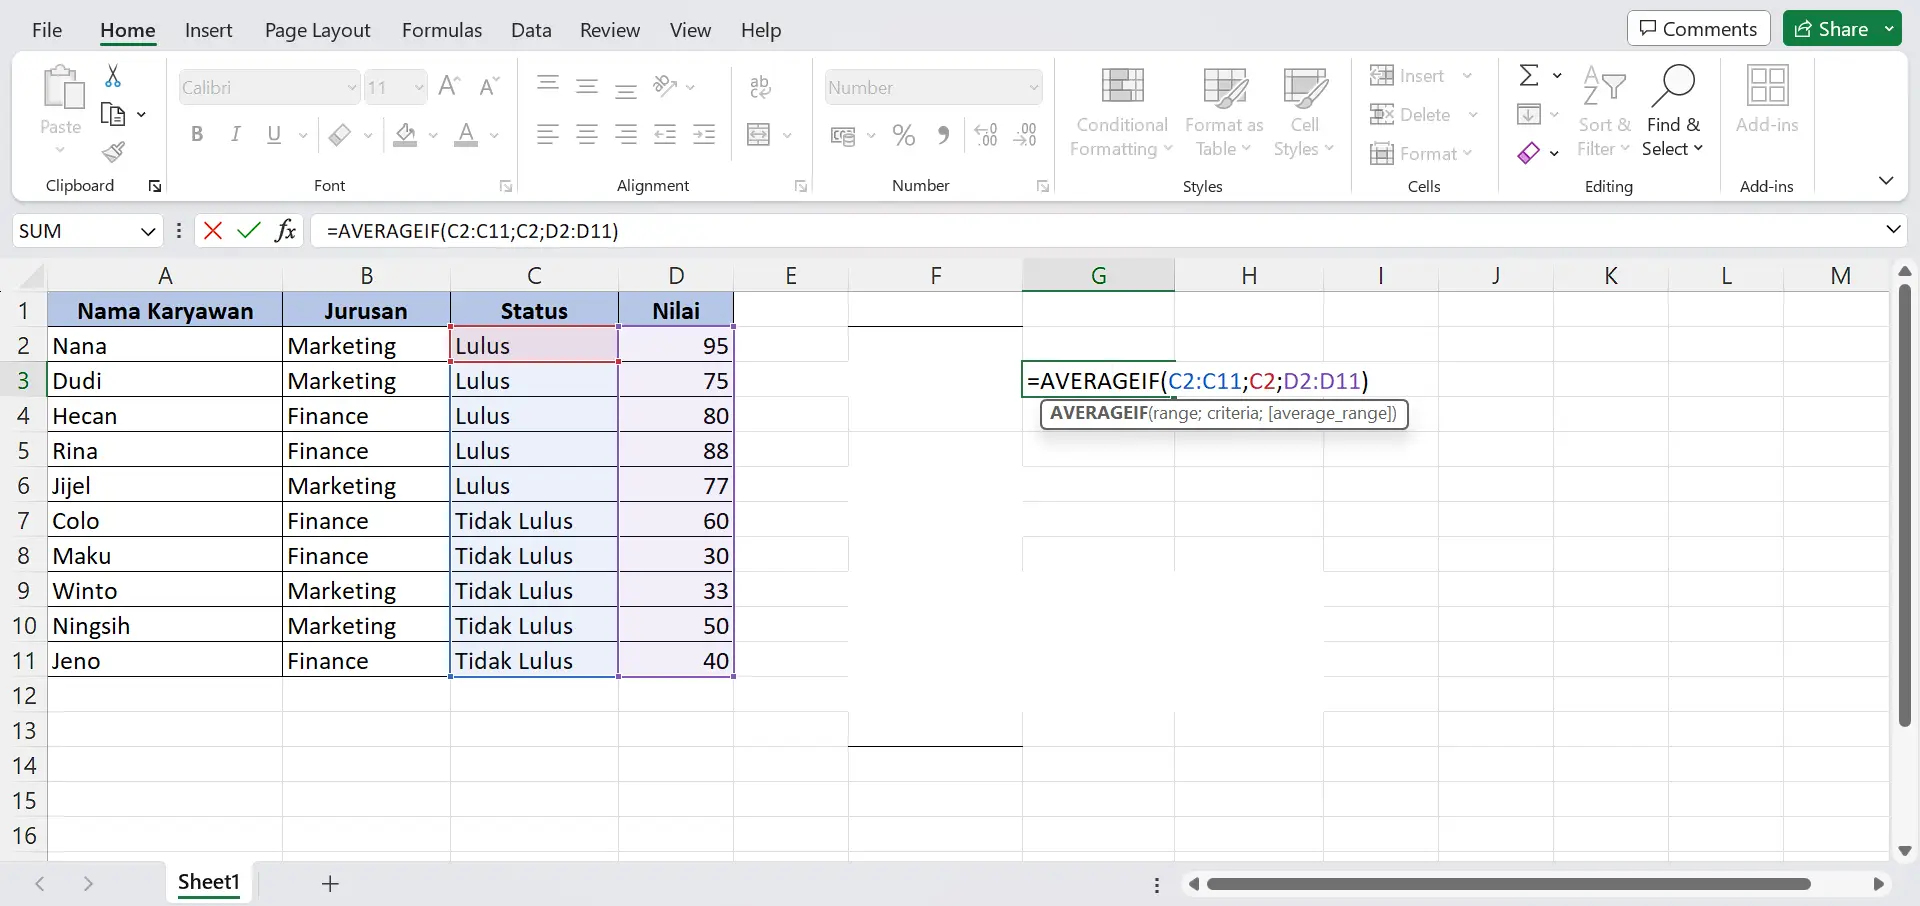The height and width of the screenshot is (906, 1920).
Task: Switch to the Data tab
Action: click(531, 30)
